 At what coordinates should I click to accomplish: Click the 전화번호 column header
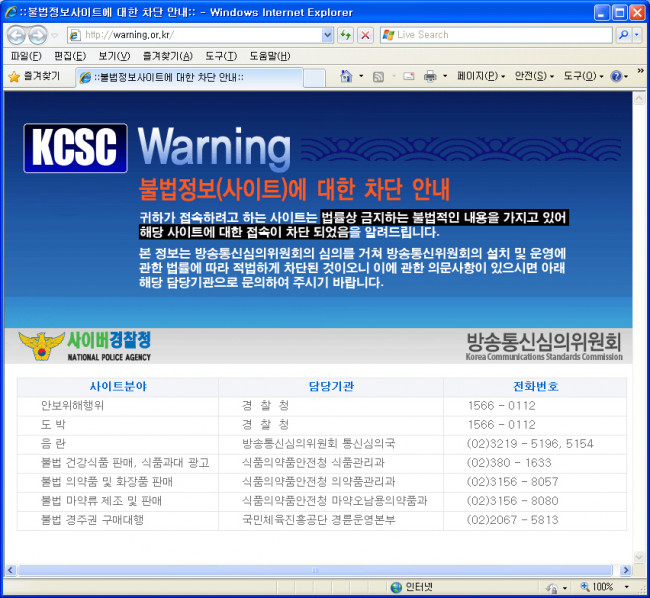coord(536,386)
